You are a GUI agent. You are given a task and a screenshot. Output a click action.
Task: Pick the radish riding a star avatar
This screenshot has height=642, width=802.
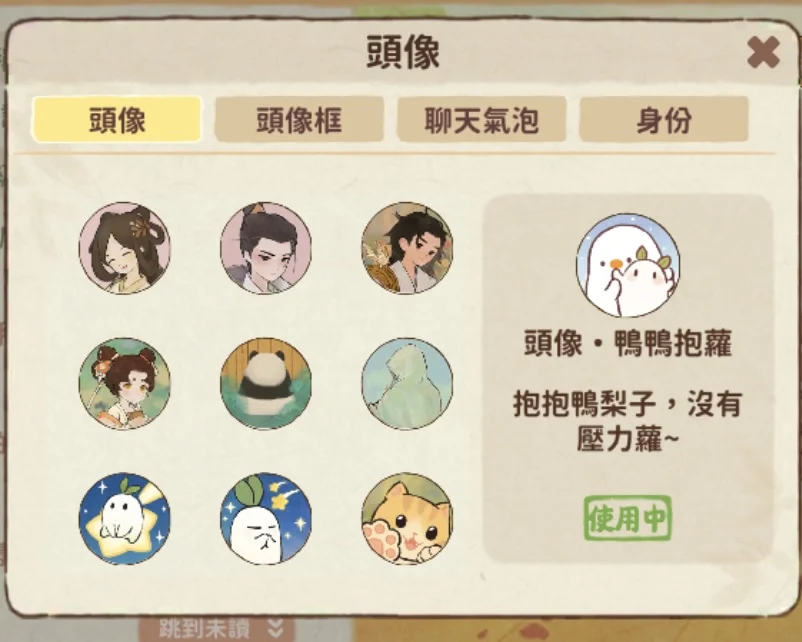coord(125,518)
